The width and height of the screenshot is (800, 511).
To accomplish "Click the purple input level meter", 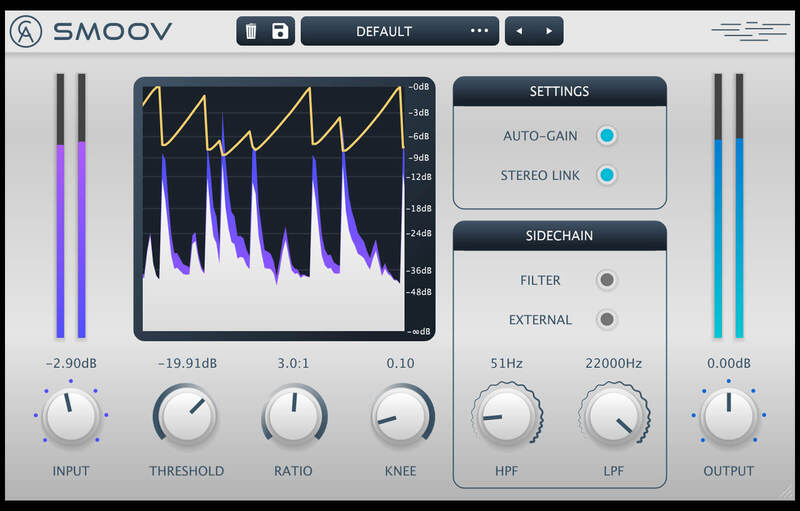I will [71, 206].
